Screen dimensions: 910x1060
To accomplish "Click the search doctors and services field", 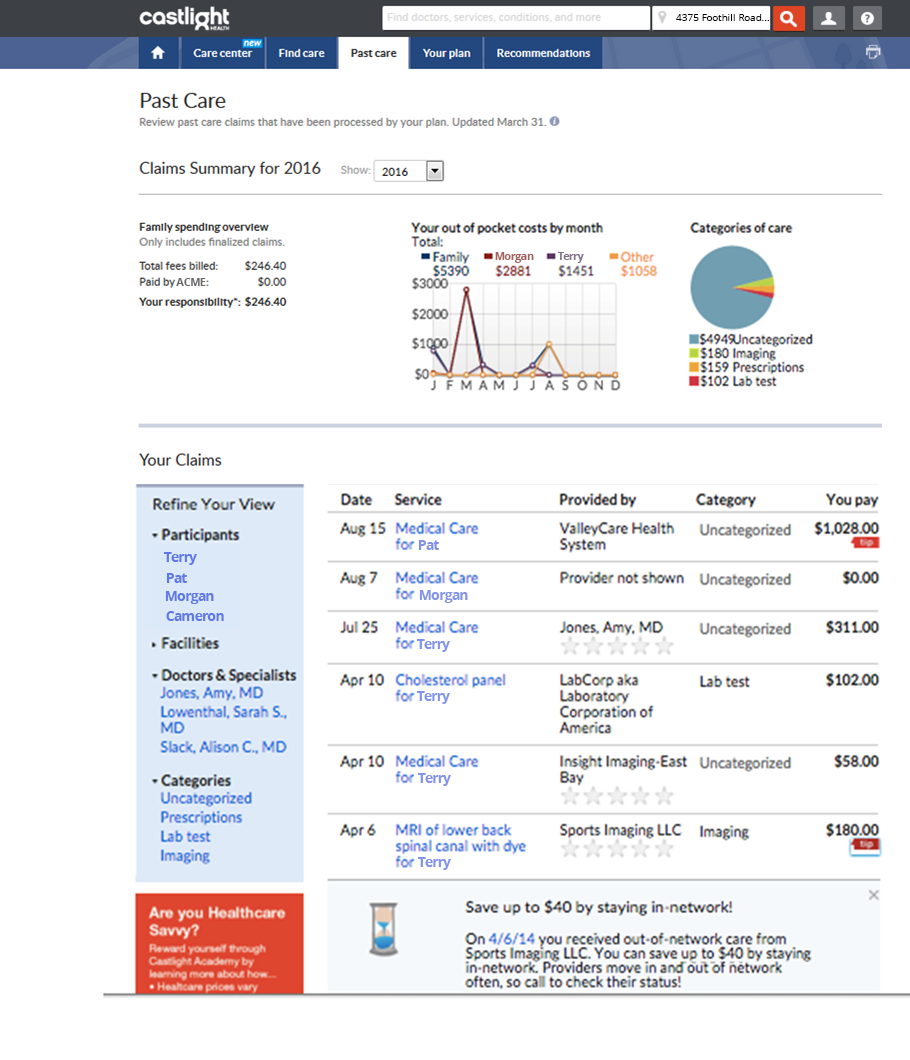I will coord(515,18).
